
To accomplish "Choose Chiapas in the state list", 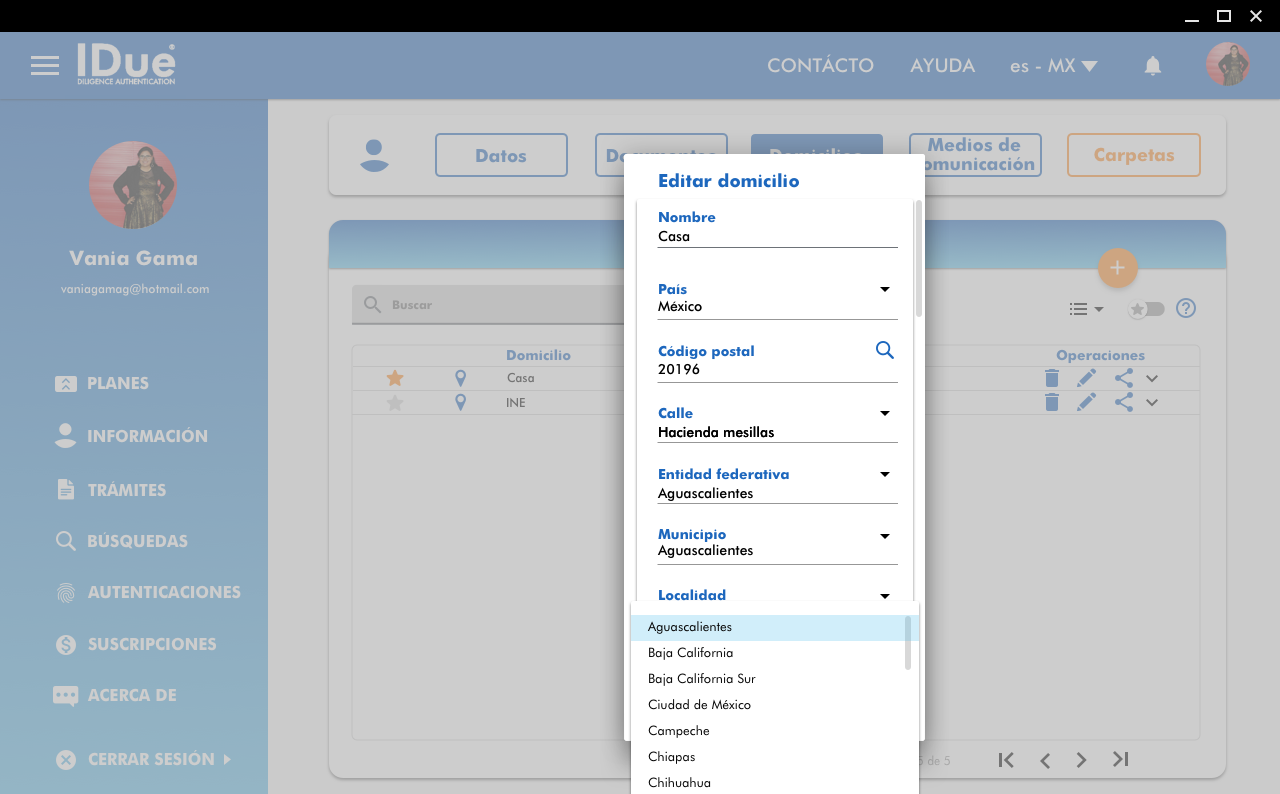I will [x=671, y=757].
